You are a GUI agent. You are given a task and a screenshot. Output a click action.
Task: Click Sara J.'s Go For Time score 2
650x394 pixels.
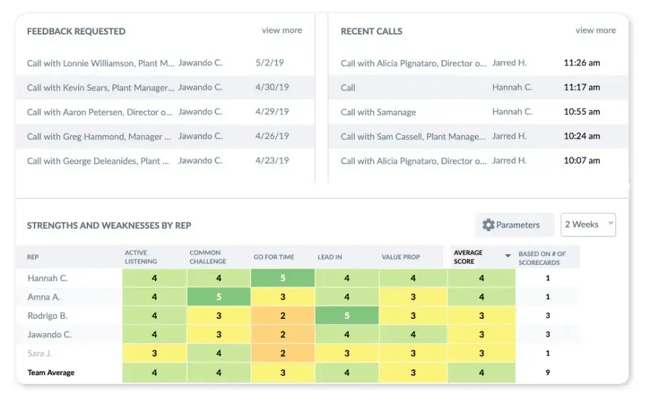[x=283, y=353]
